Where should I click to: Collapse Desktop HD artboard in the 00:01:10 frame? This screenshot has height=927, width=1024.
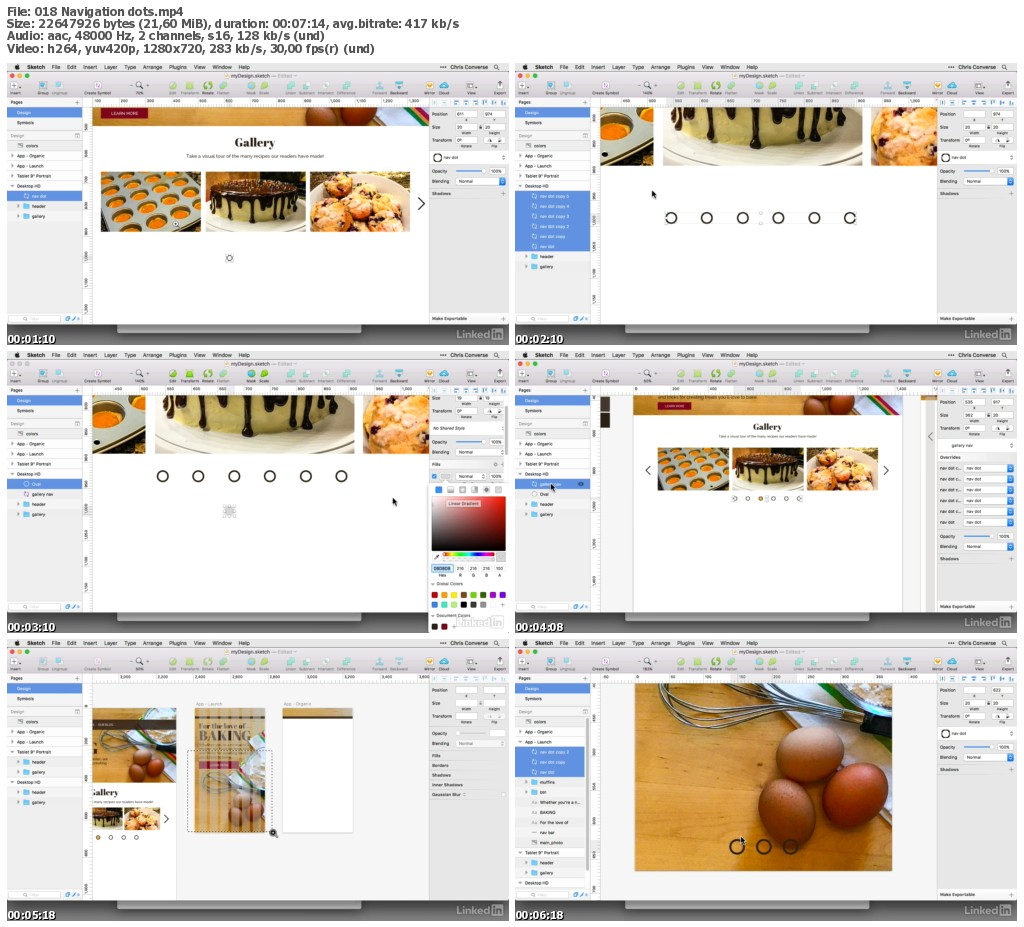click(12, 186)
